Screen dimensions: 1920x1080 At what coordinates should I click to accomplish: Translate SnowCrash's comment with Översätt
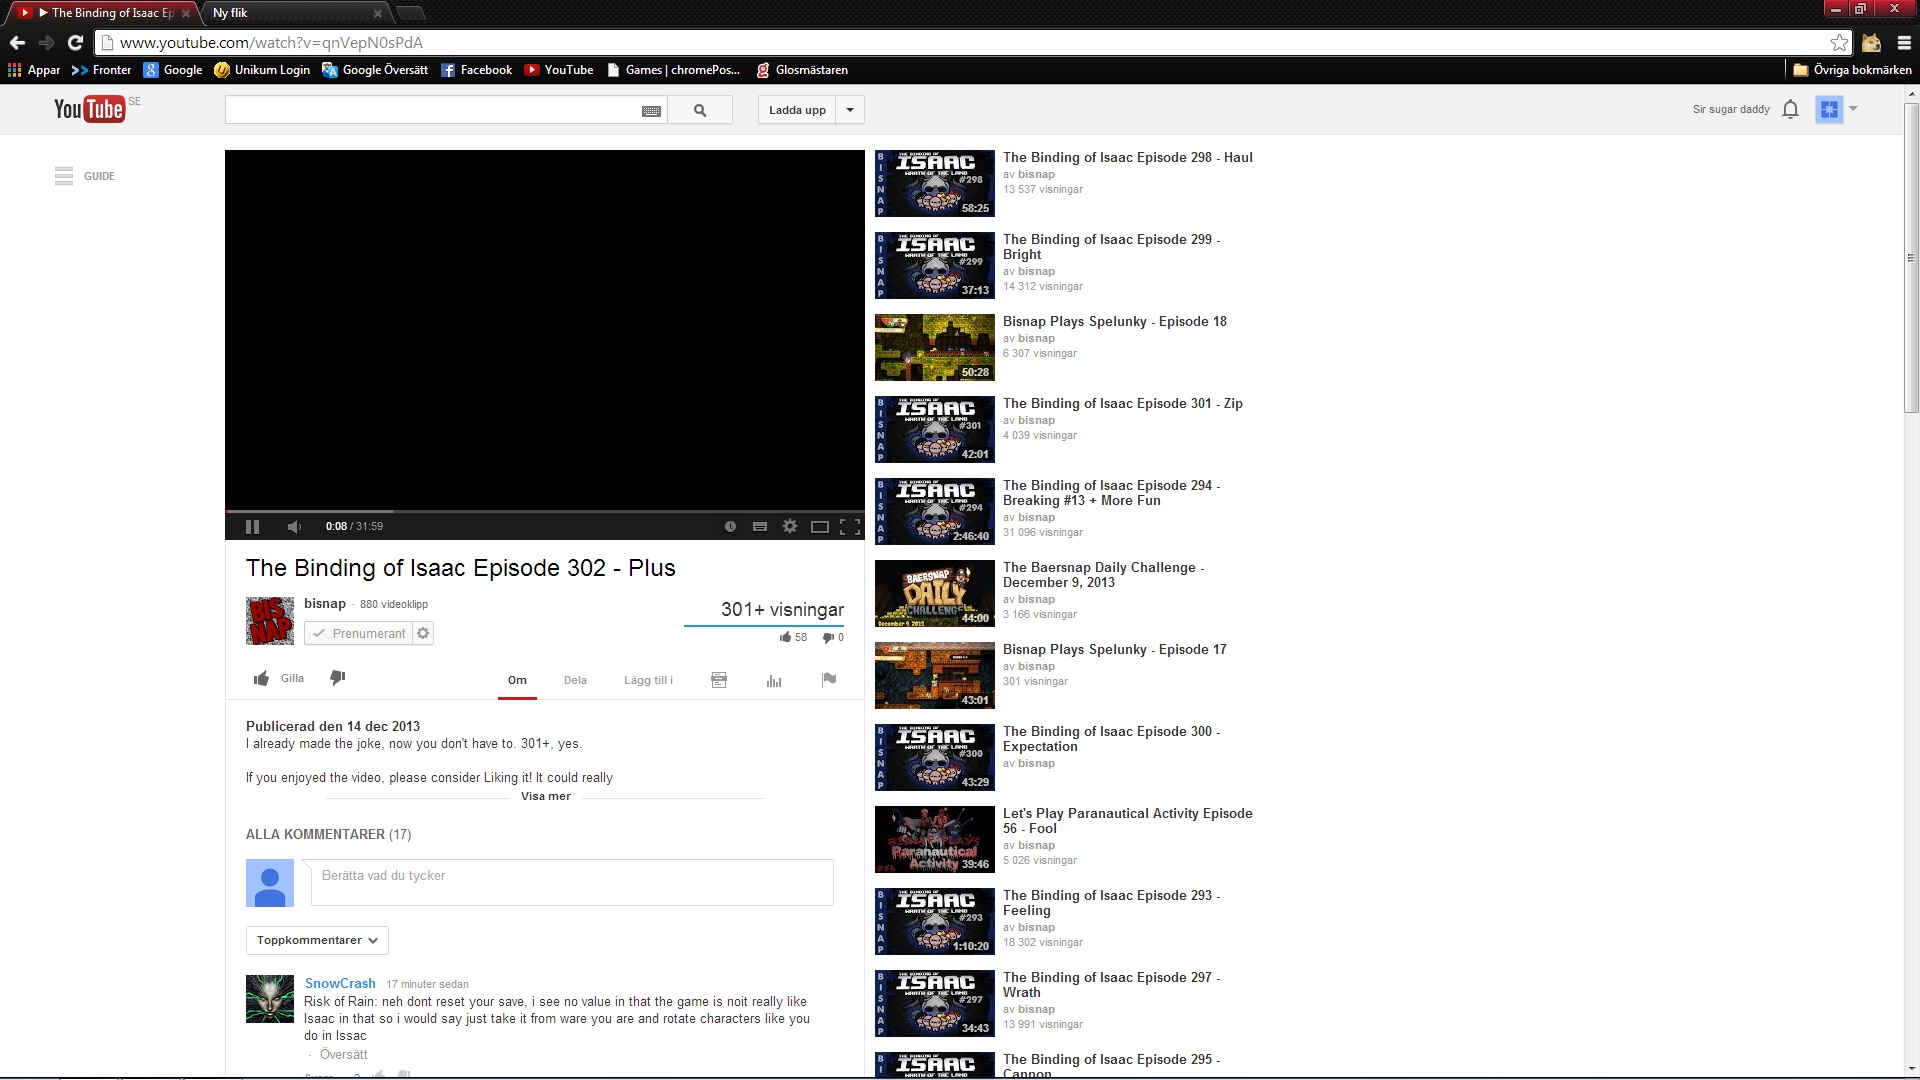[344, 1054]
